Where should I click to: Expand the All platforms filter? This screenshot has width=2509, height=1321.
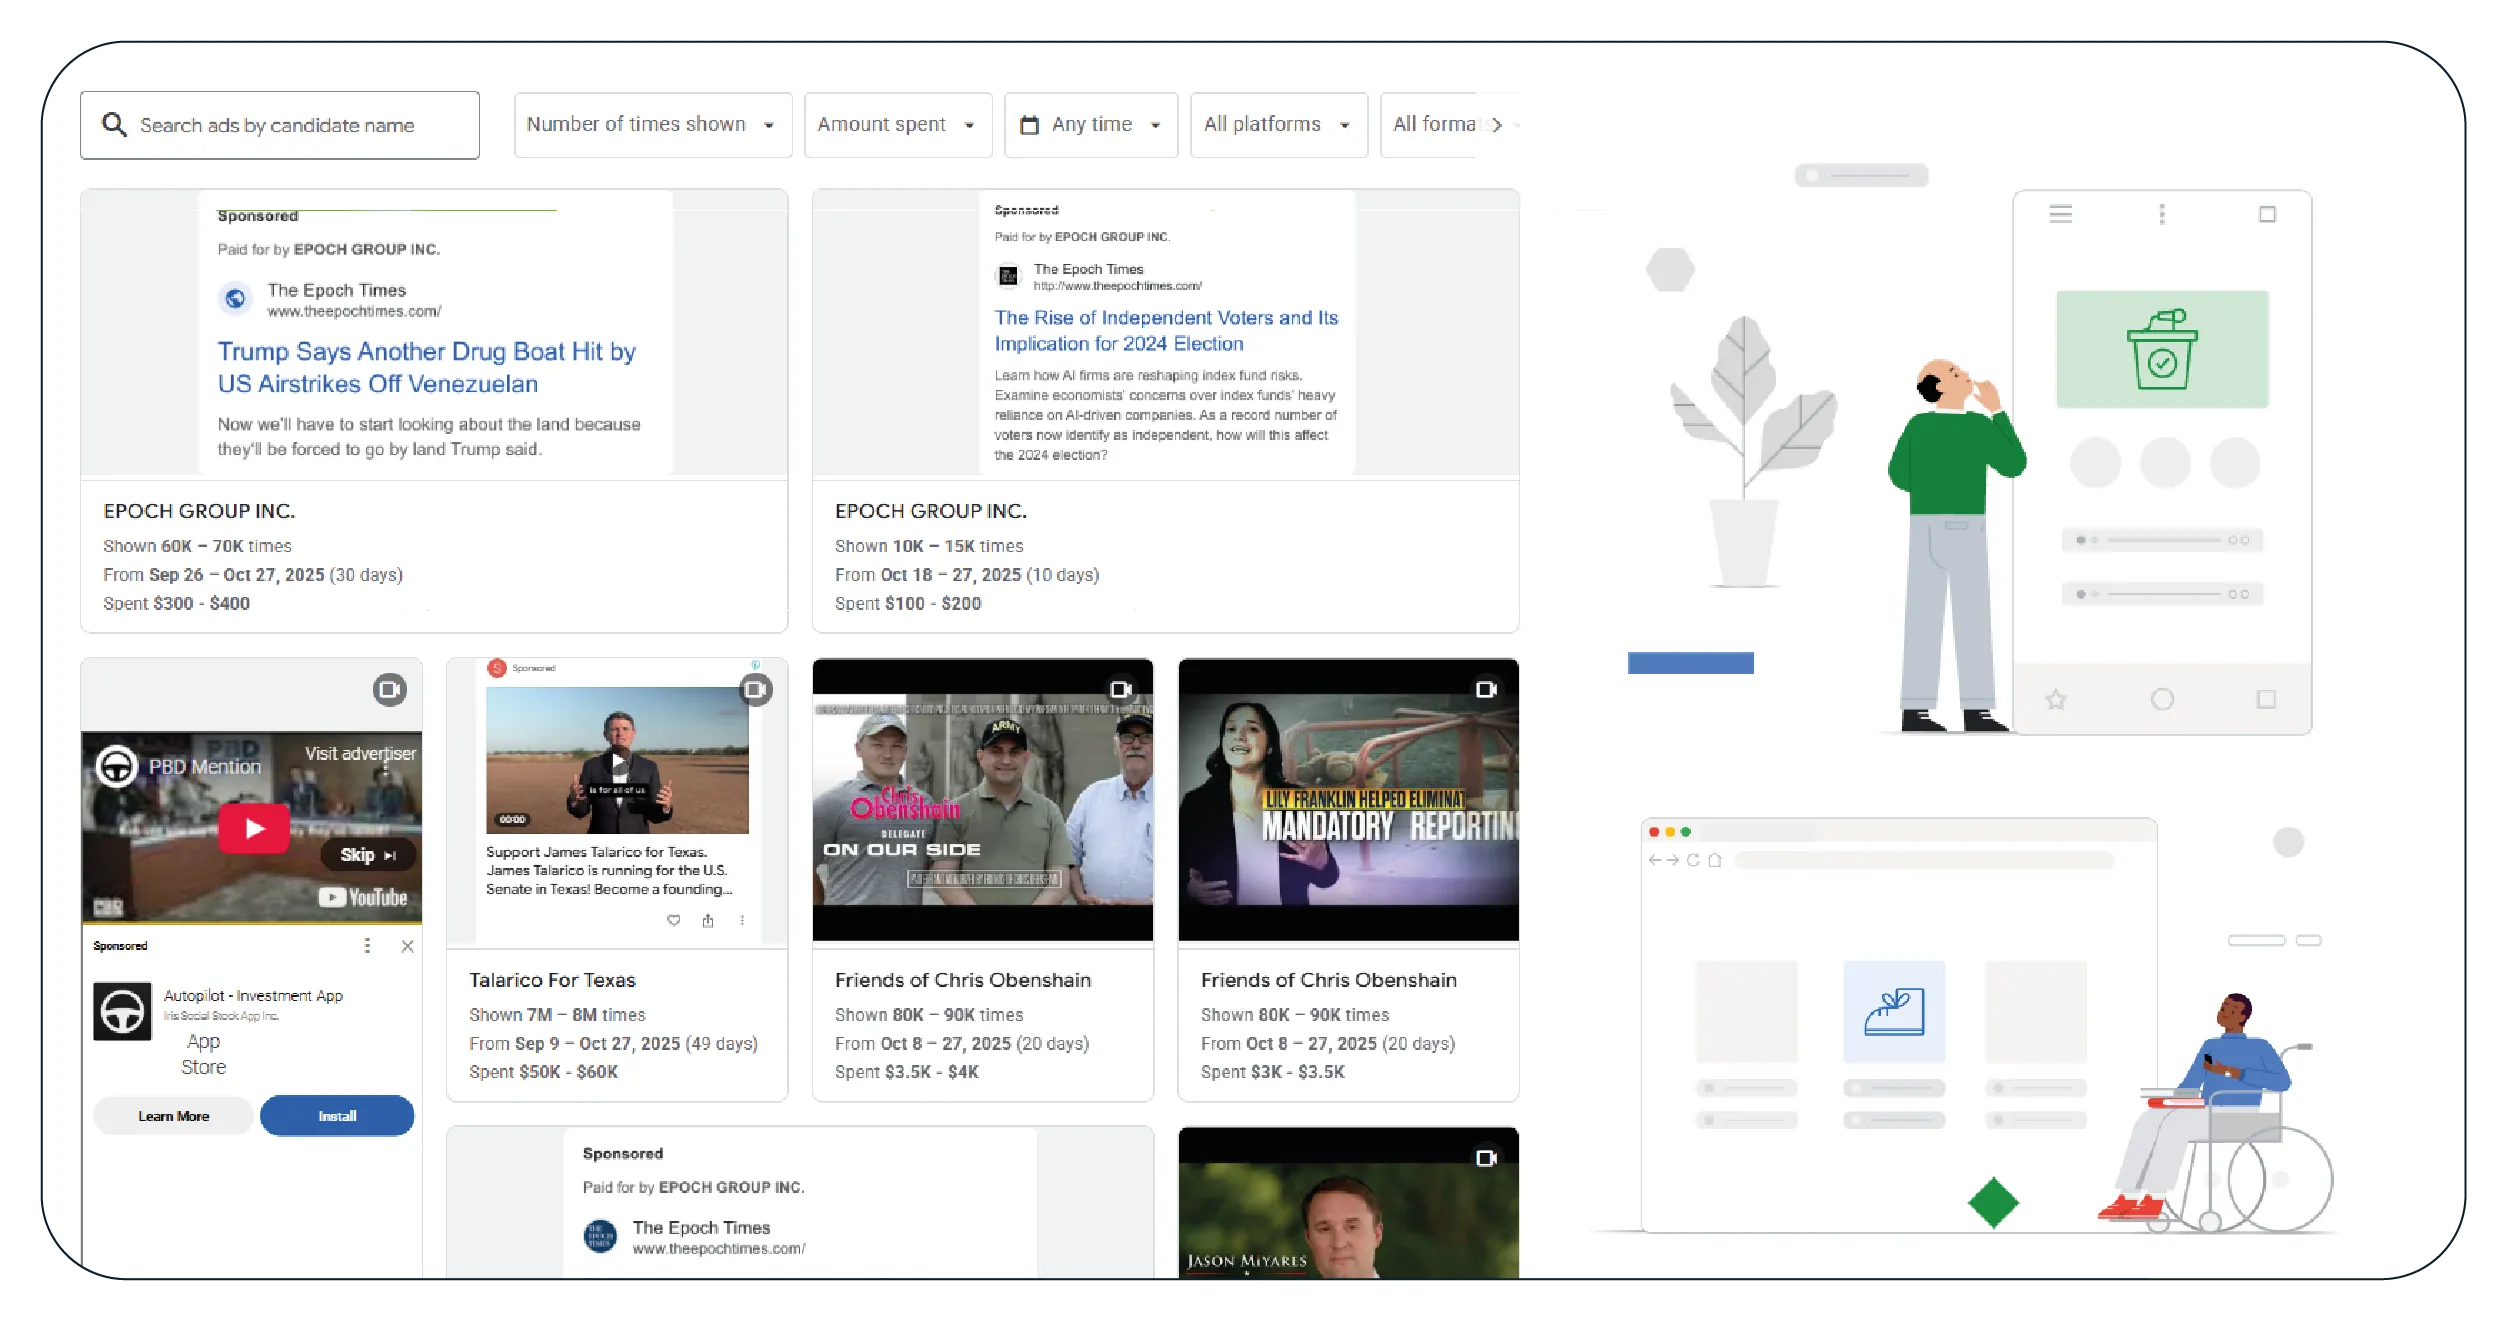(x=1277, y=125)
